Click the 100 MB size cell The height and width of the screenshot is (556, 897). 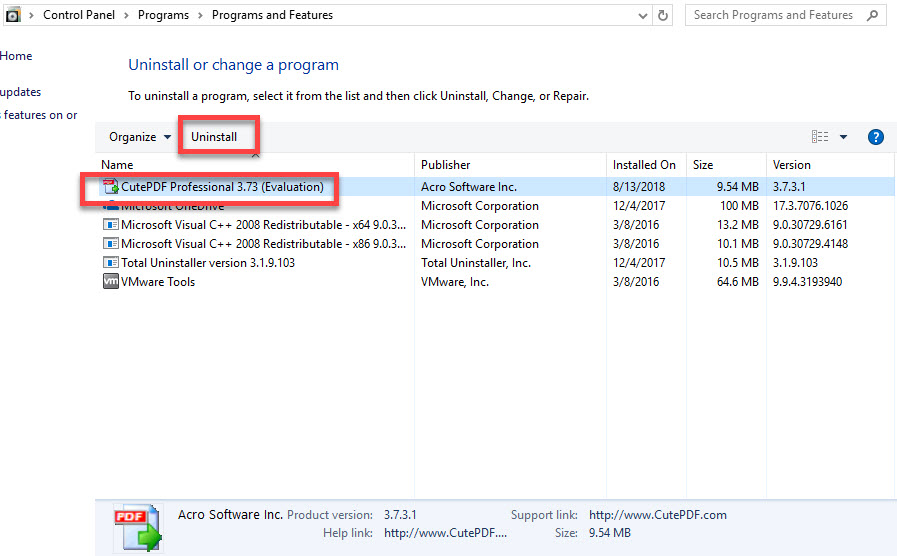click(739, 205)
